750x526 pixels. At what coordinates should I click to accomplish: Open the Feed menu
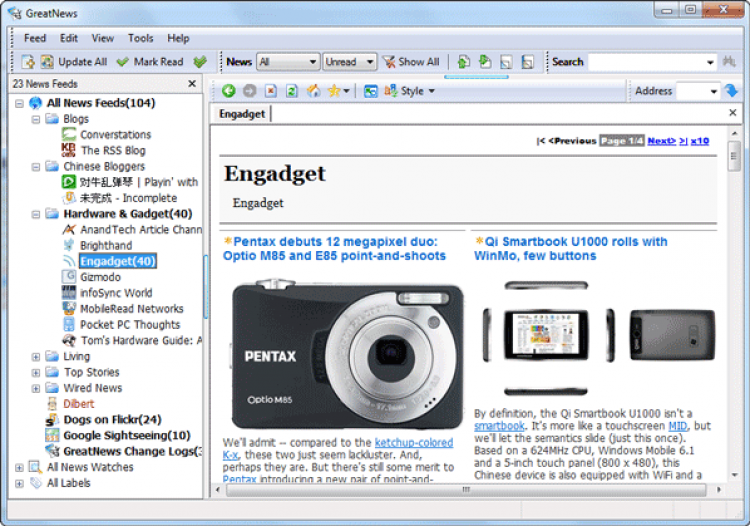tap(35, 38)
